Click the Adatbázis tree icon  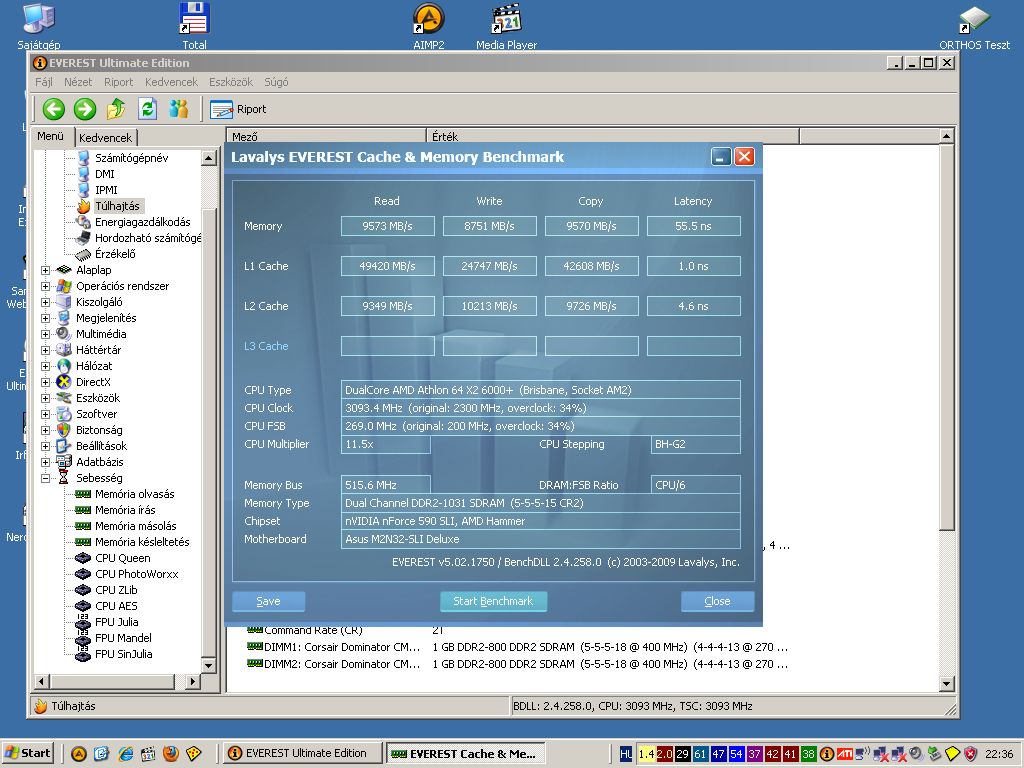(64, 462)
